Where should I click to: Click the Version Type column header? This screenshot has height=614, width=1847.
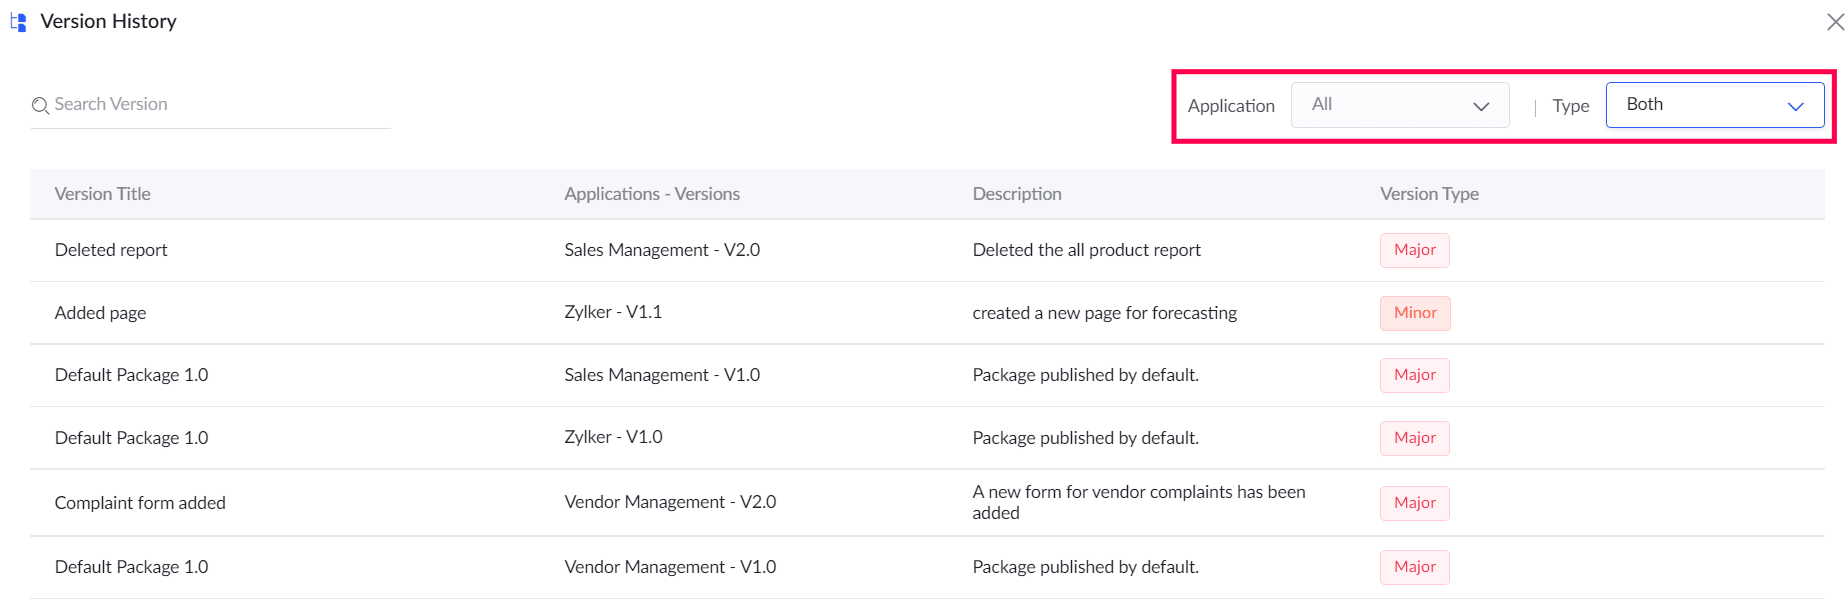coord(1429,194)
